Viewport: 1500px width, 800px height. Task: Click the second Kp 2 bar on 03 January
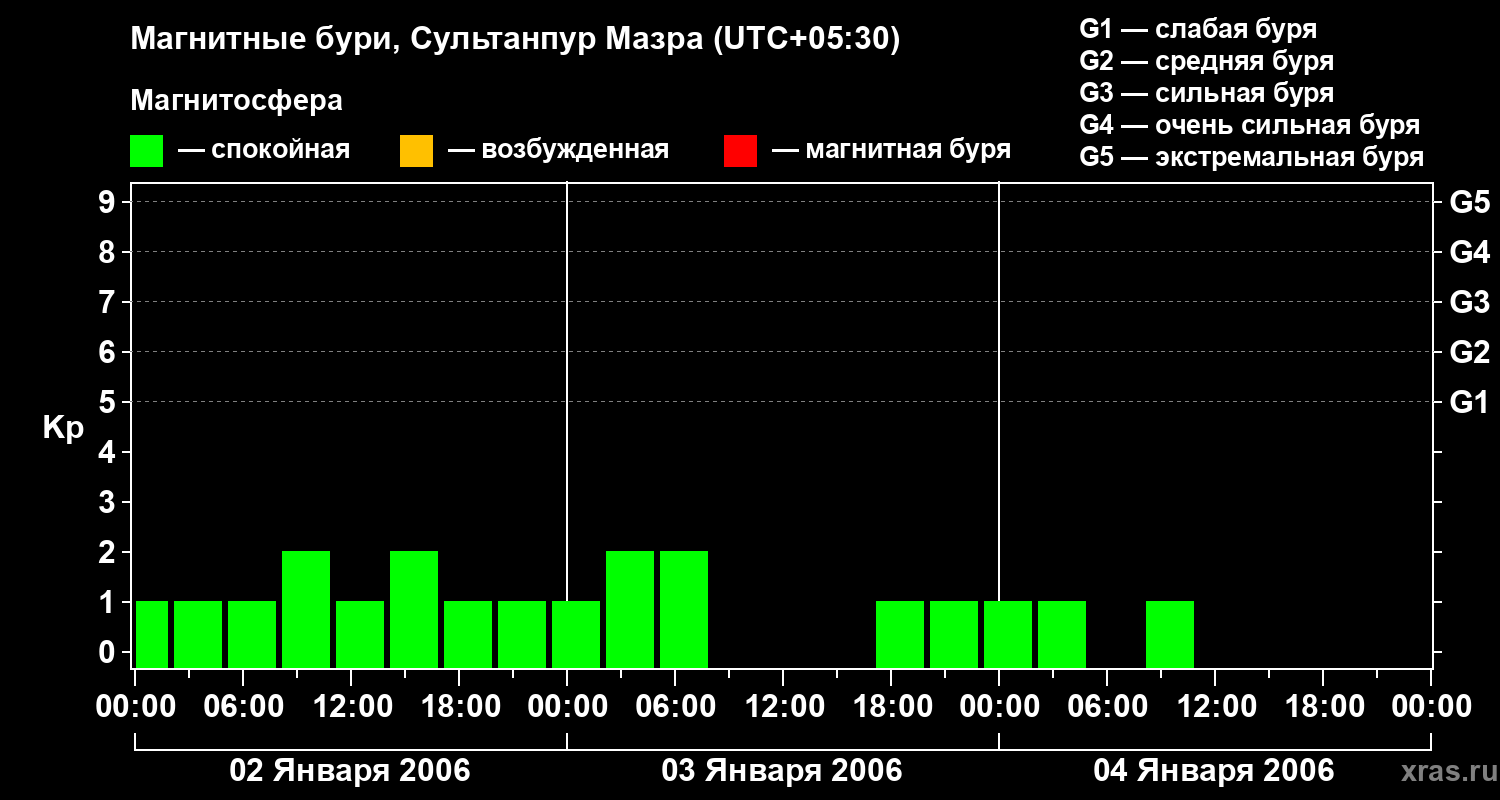coord(684,609)
